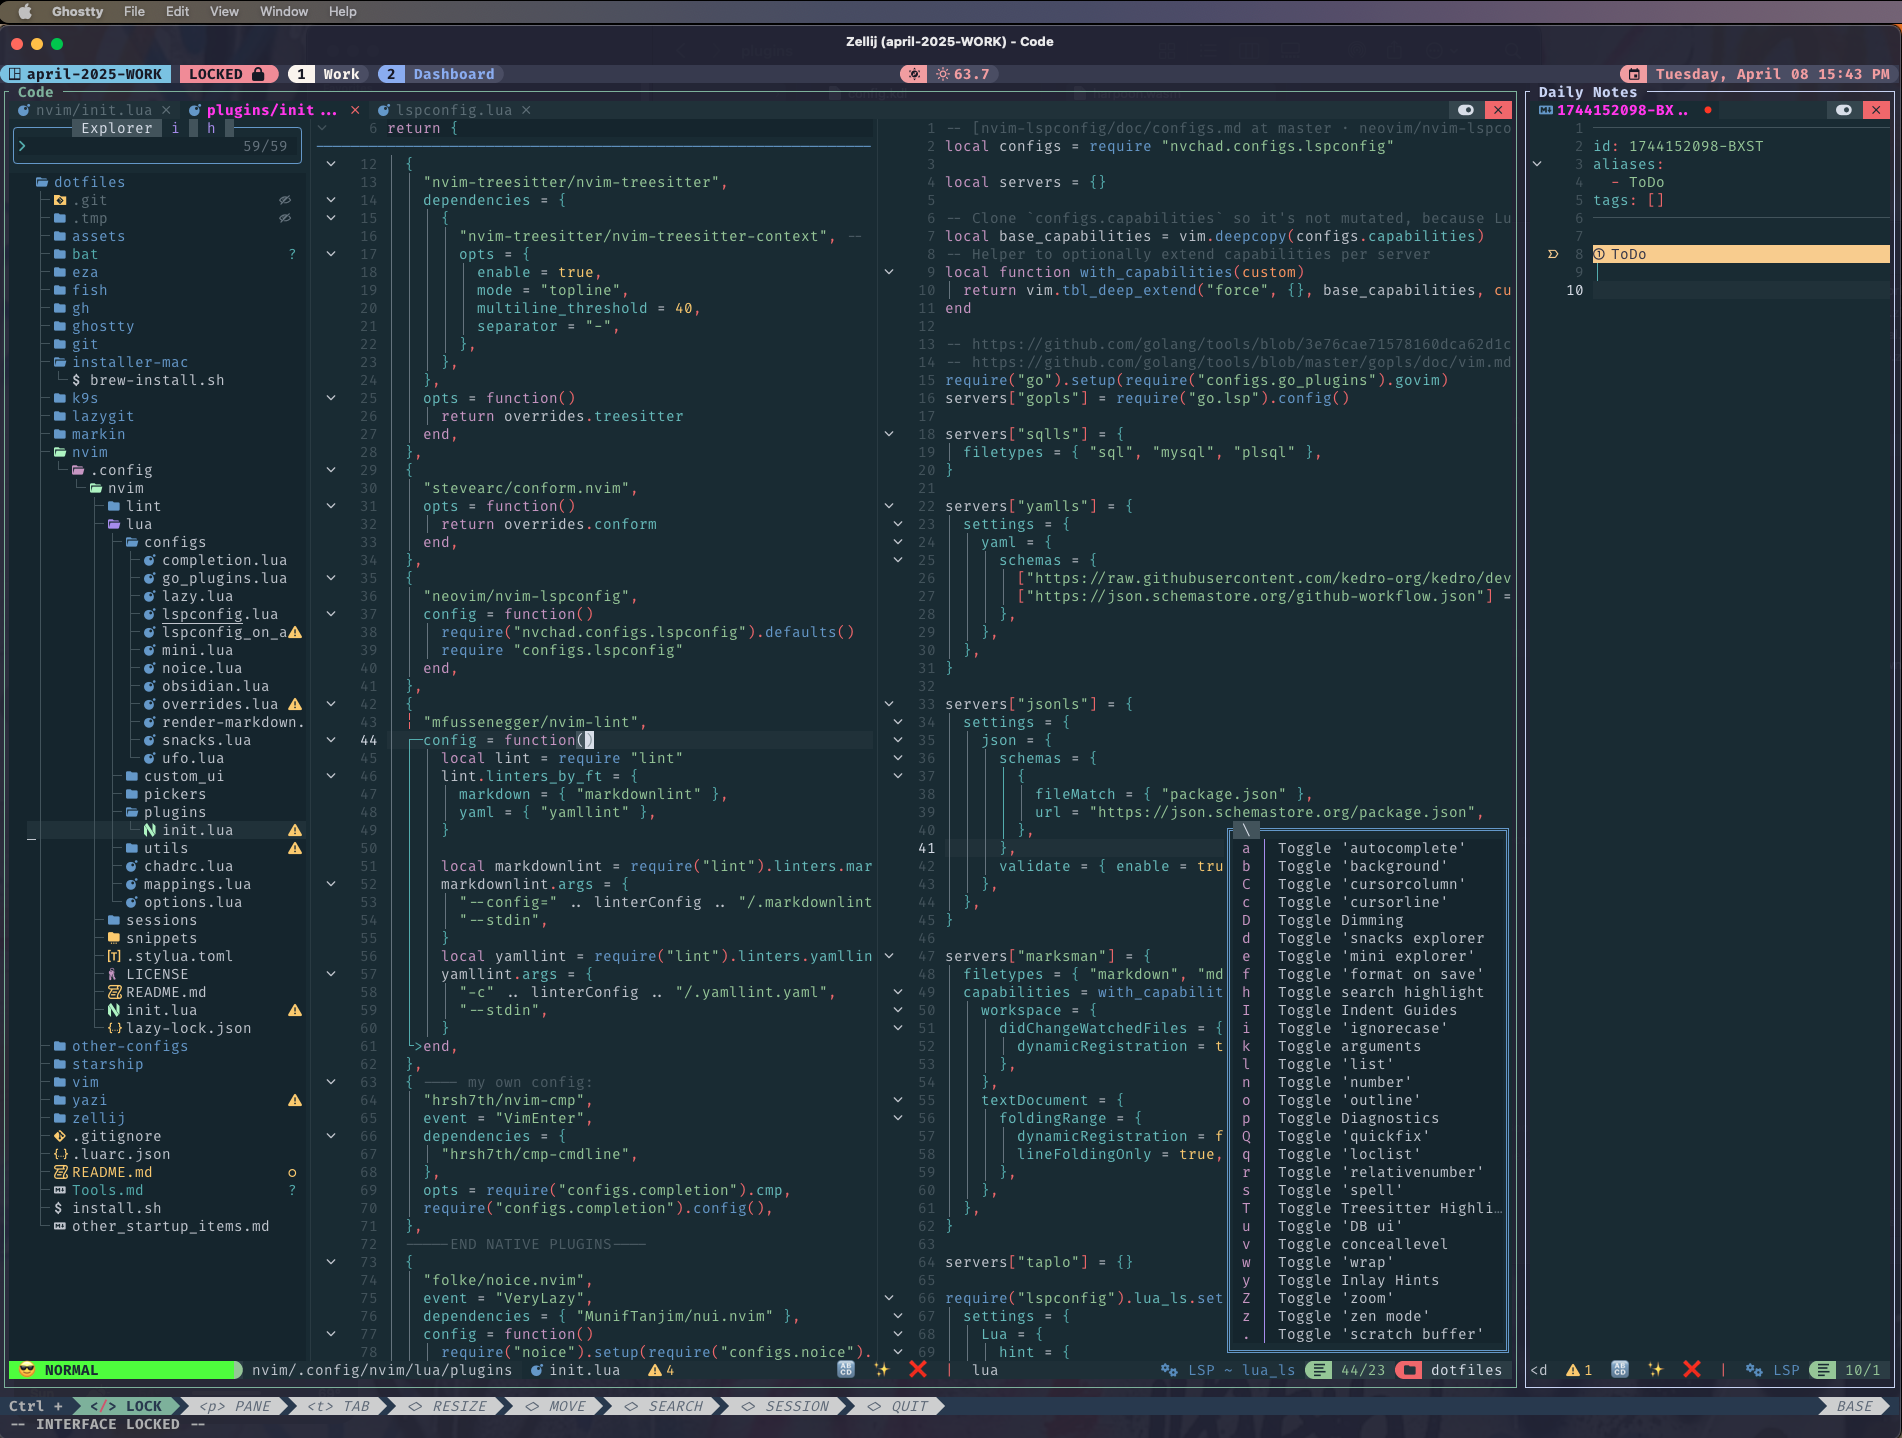The width and height of the screenshot is (1902, 1438).
Task: Click the modified circle marker beside README.md
Action: [292, 1172]
